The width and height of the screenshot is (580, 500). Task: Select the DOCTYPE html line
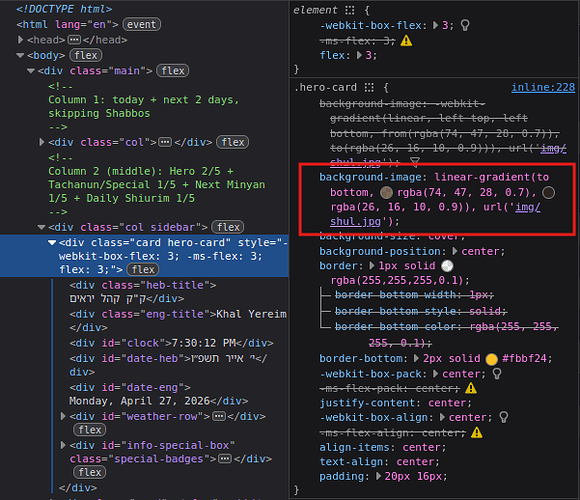click(64, 9)
